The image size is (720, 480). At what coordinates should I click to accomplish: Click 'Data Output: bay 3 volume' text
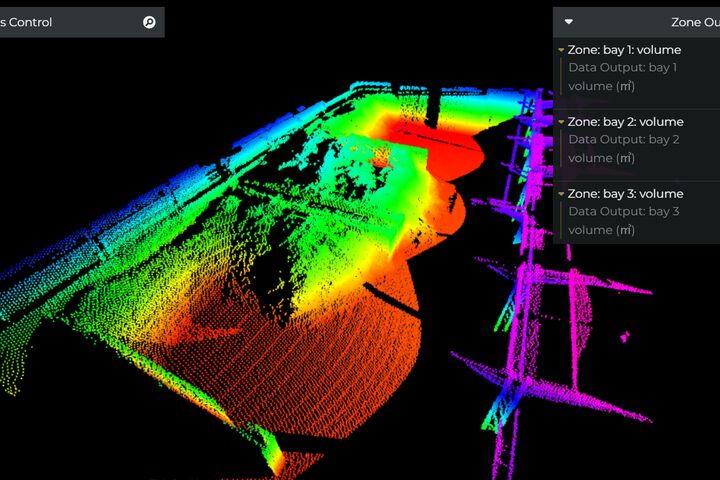[x=624, y=221]
